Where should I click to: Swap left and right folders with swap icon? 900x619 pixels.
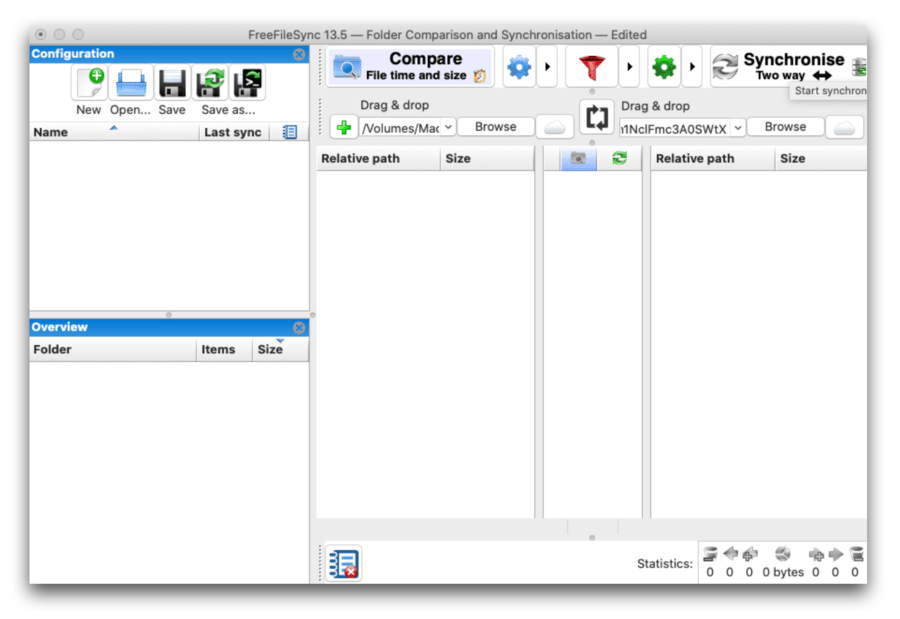click(596, 117)
